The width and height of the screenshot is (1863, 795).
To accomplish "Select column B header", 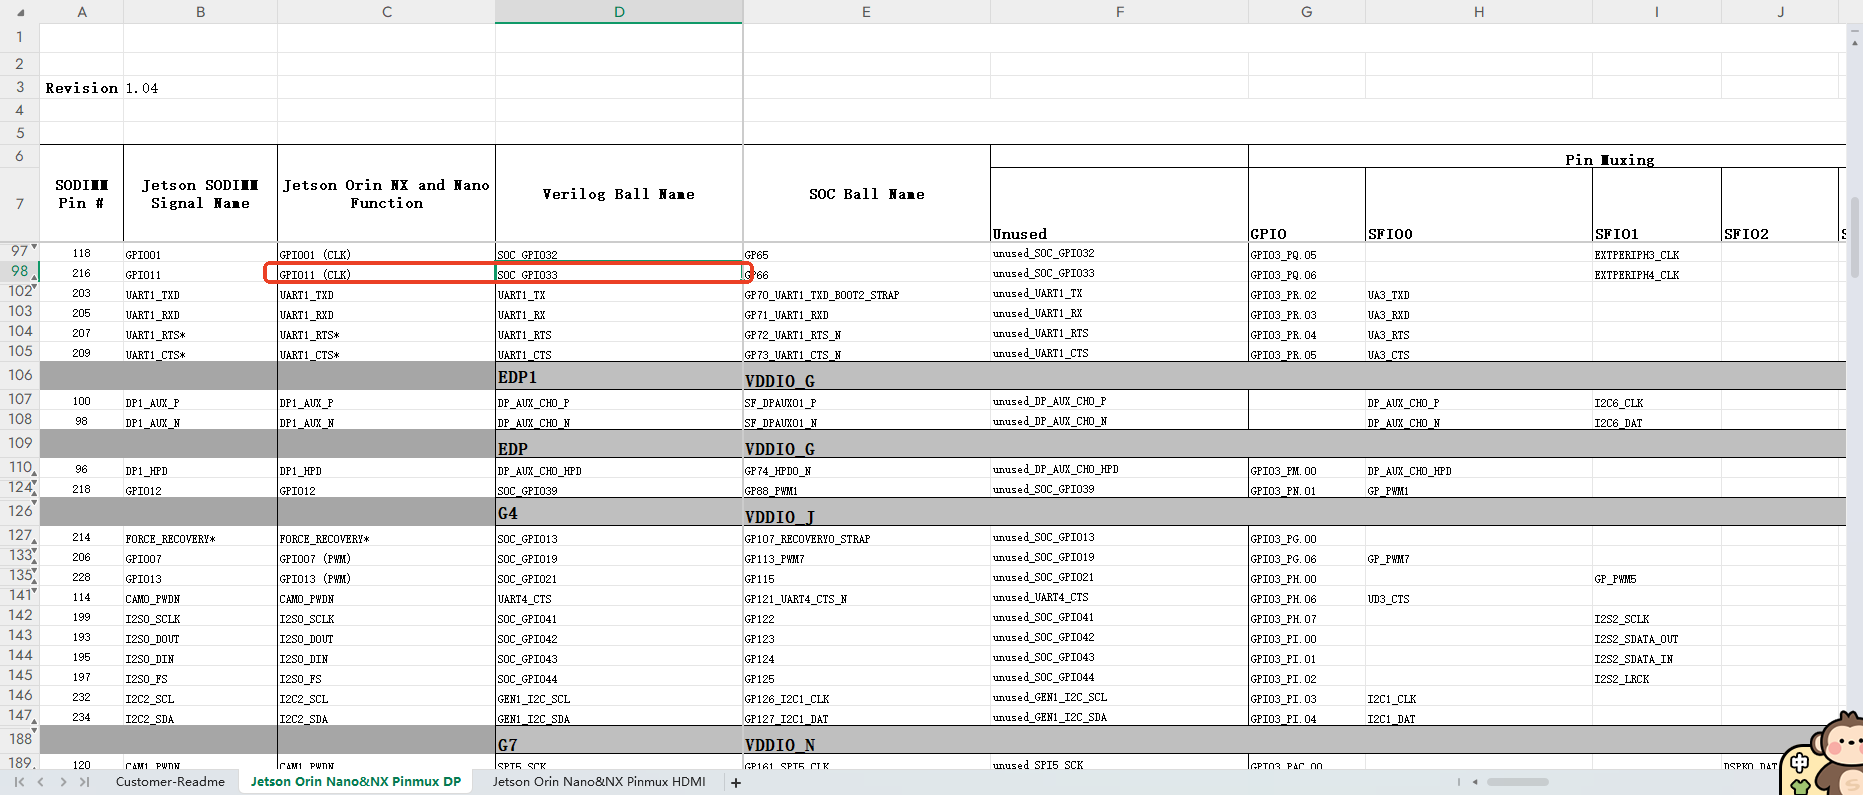I will (200, 12).
